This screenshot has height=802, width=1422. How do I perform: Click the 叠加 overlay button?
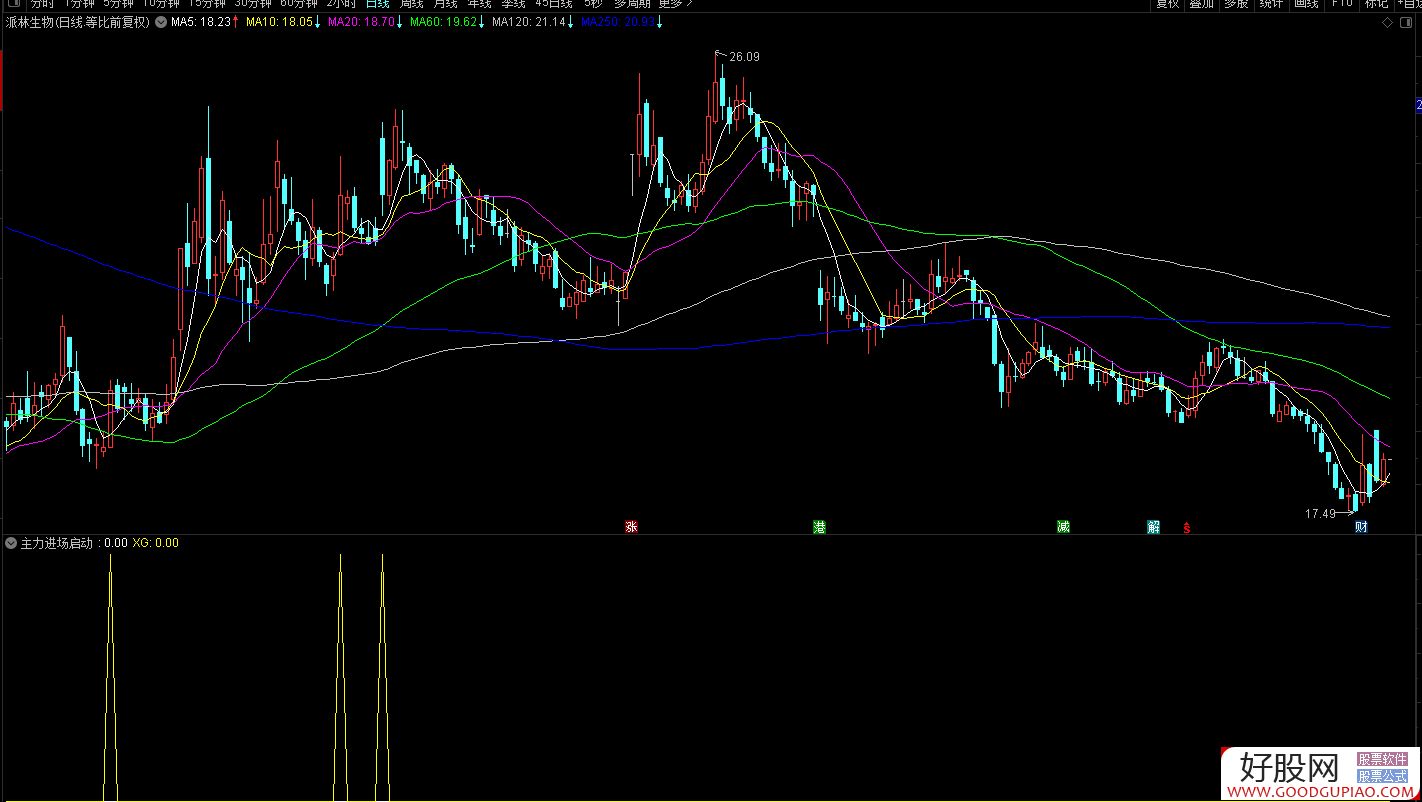click(1201, 4)
